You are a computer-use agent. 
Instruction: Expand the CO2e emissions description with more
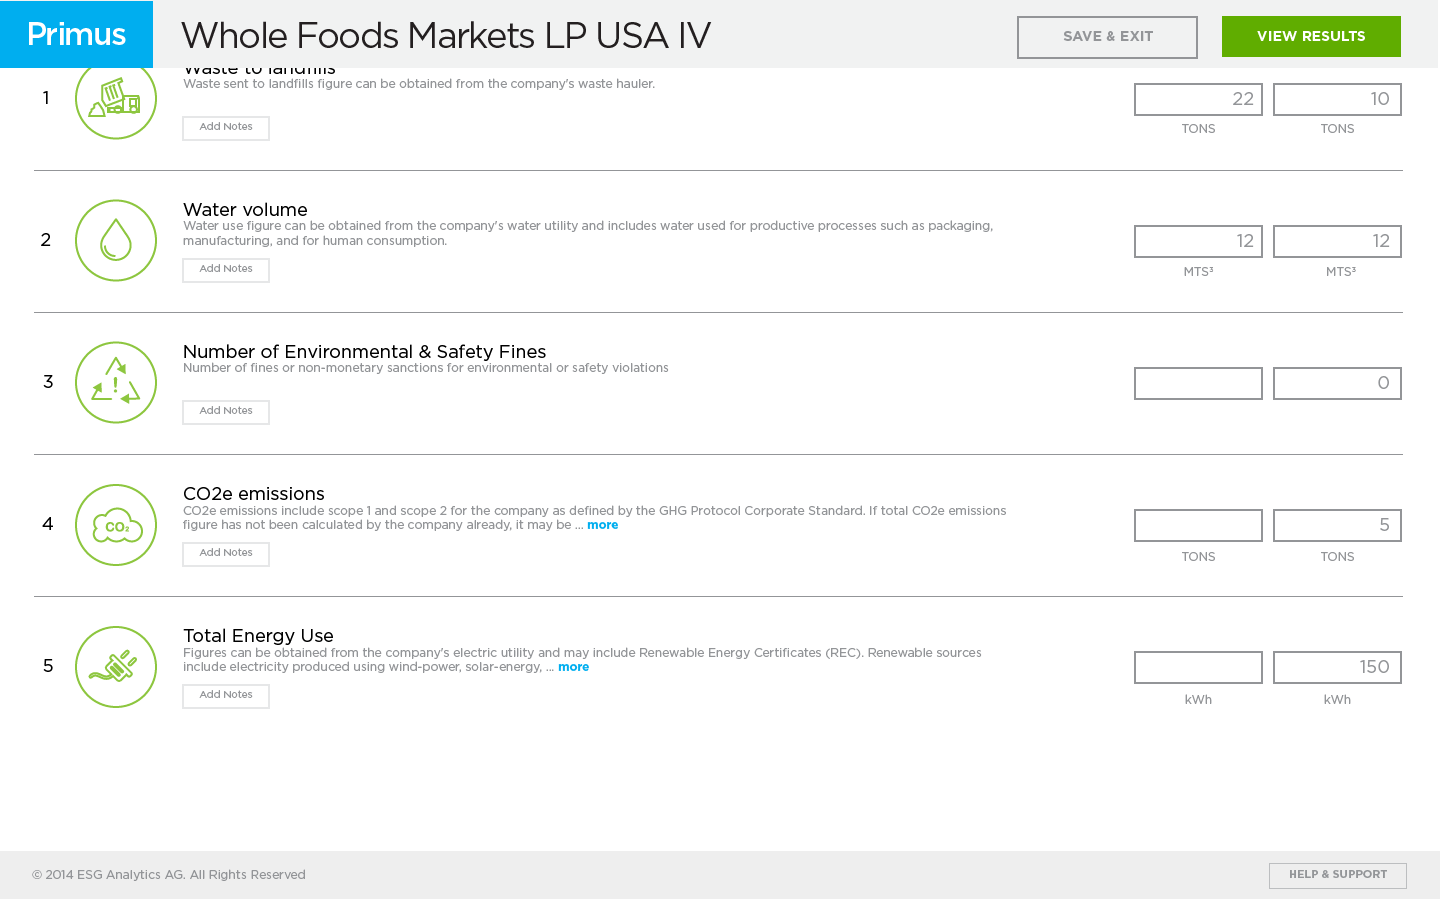point(602,525)
